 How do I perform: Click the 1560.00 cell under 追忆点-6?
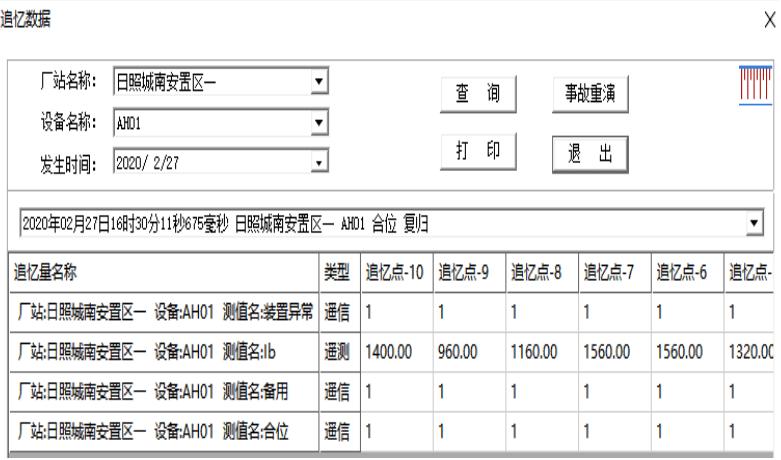pyautogui.click(x=687, y=352)
